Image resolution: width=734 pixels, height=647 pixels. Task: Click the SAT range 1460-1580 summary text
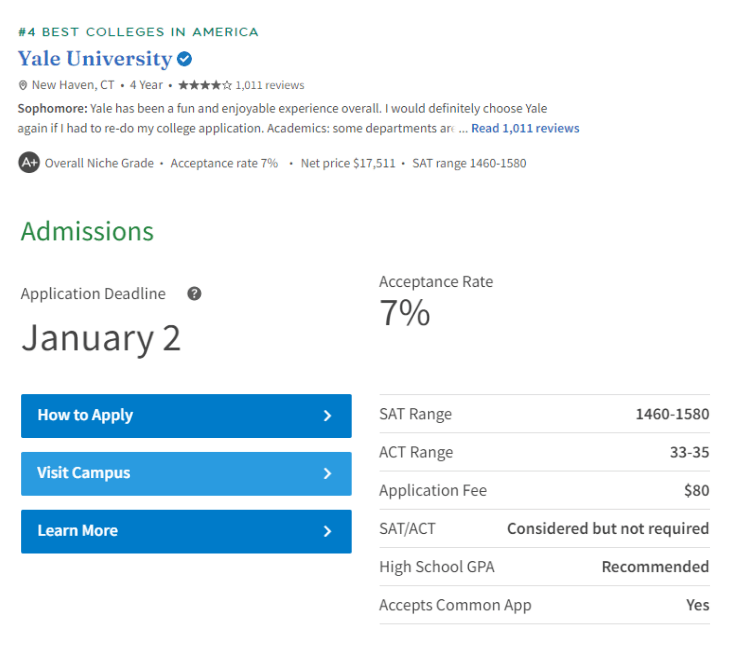click(469, 163)
